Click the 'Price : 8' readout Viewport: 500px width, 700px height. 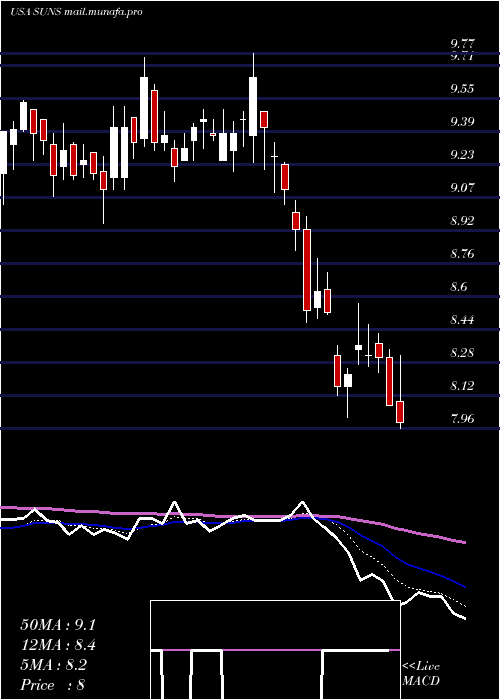point(53,685)
